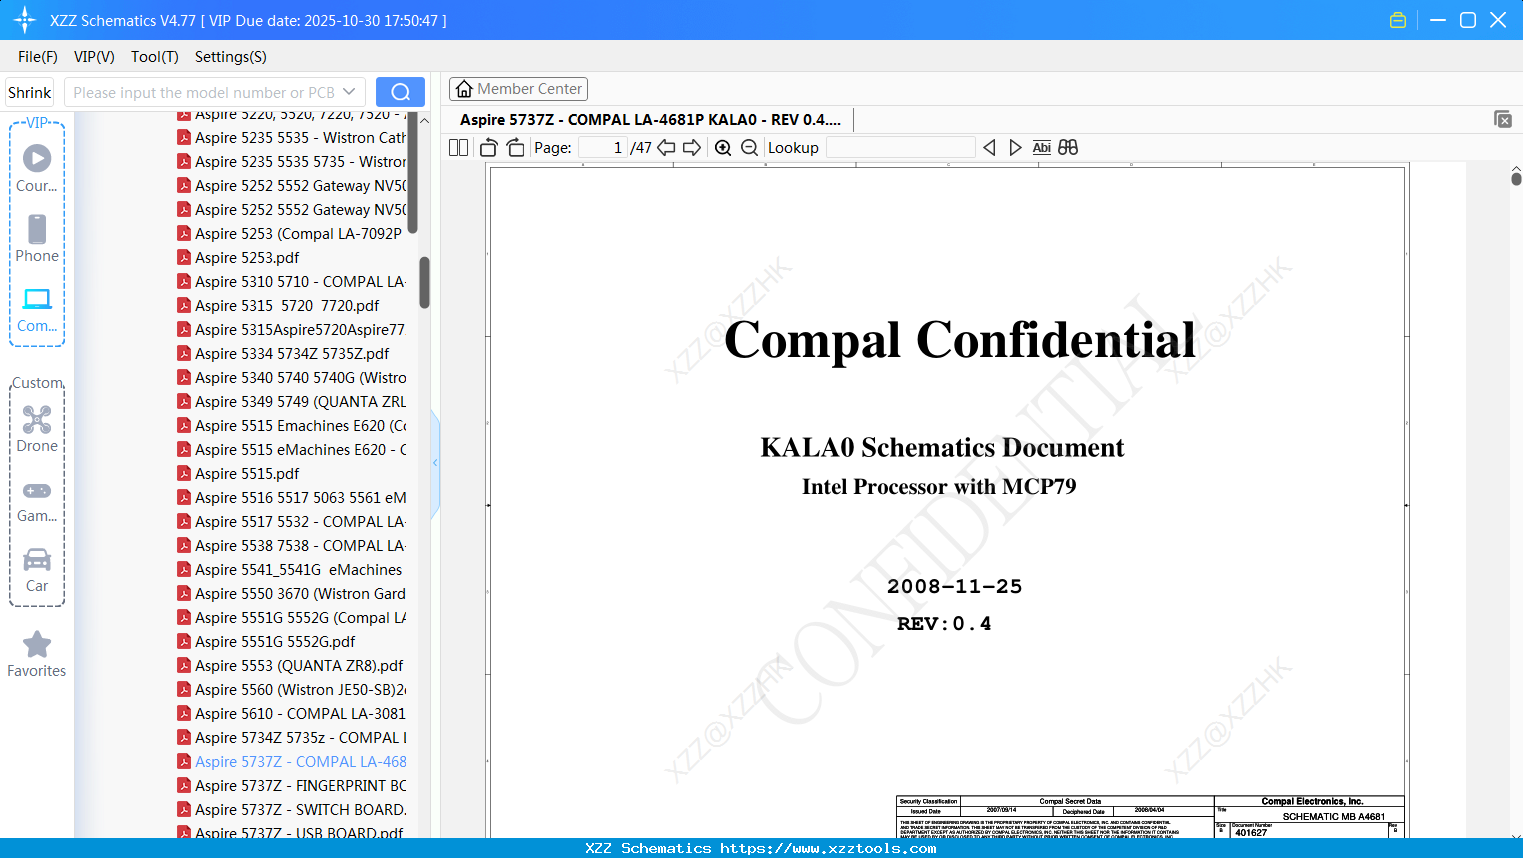This screenshot has width=1523, height=858.
Task: Click the binoculars search icon
Action: 1068,148
